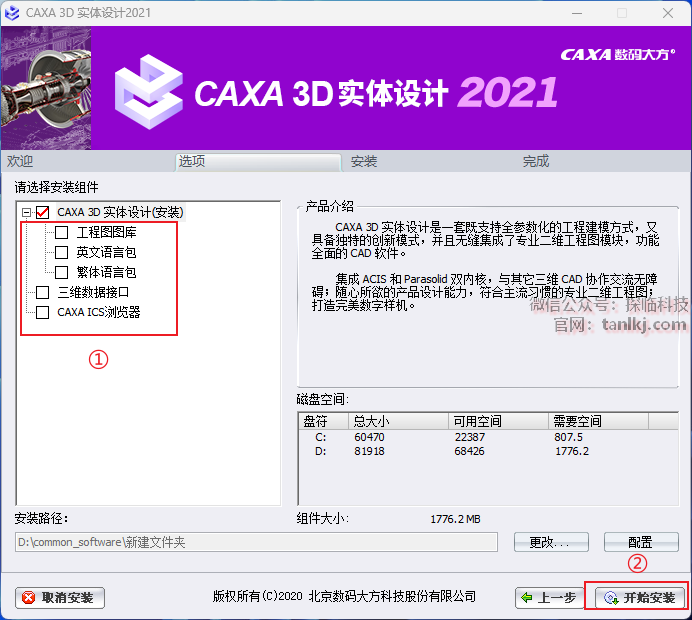Select CAXA 3D 实体设计(安装) tree label
692x620 pixels.
click(120, 212)
